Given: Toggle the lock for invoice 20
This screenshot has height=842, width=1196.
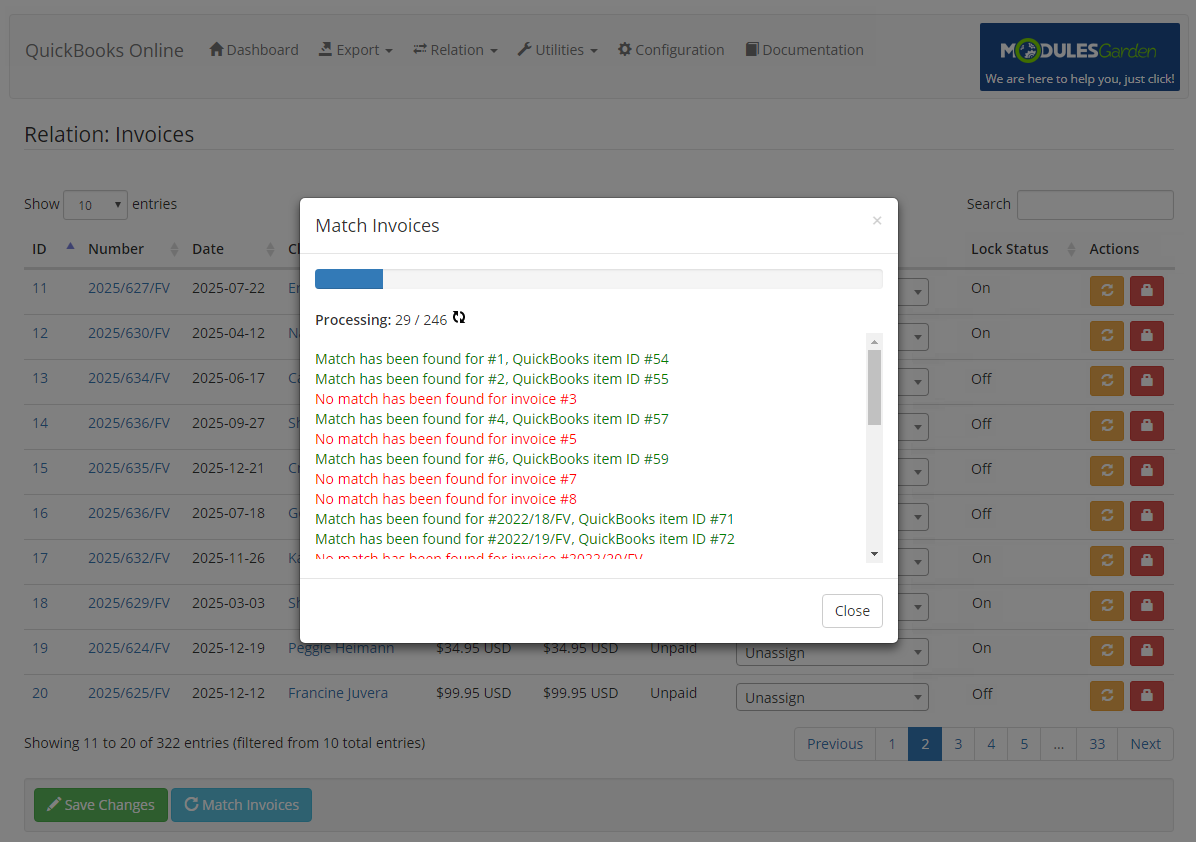Looking at the screenshot, I should pos(1146,696).
